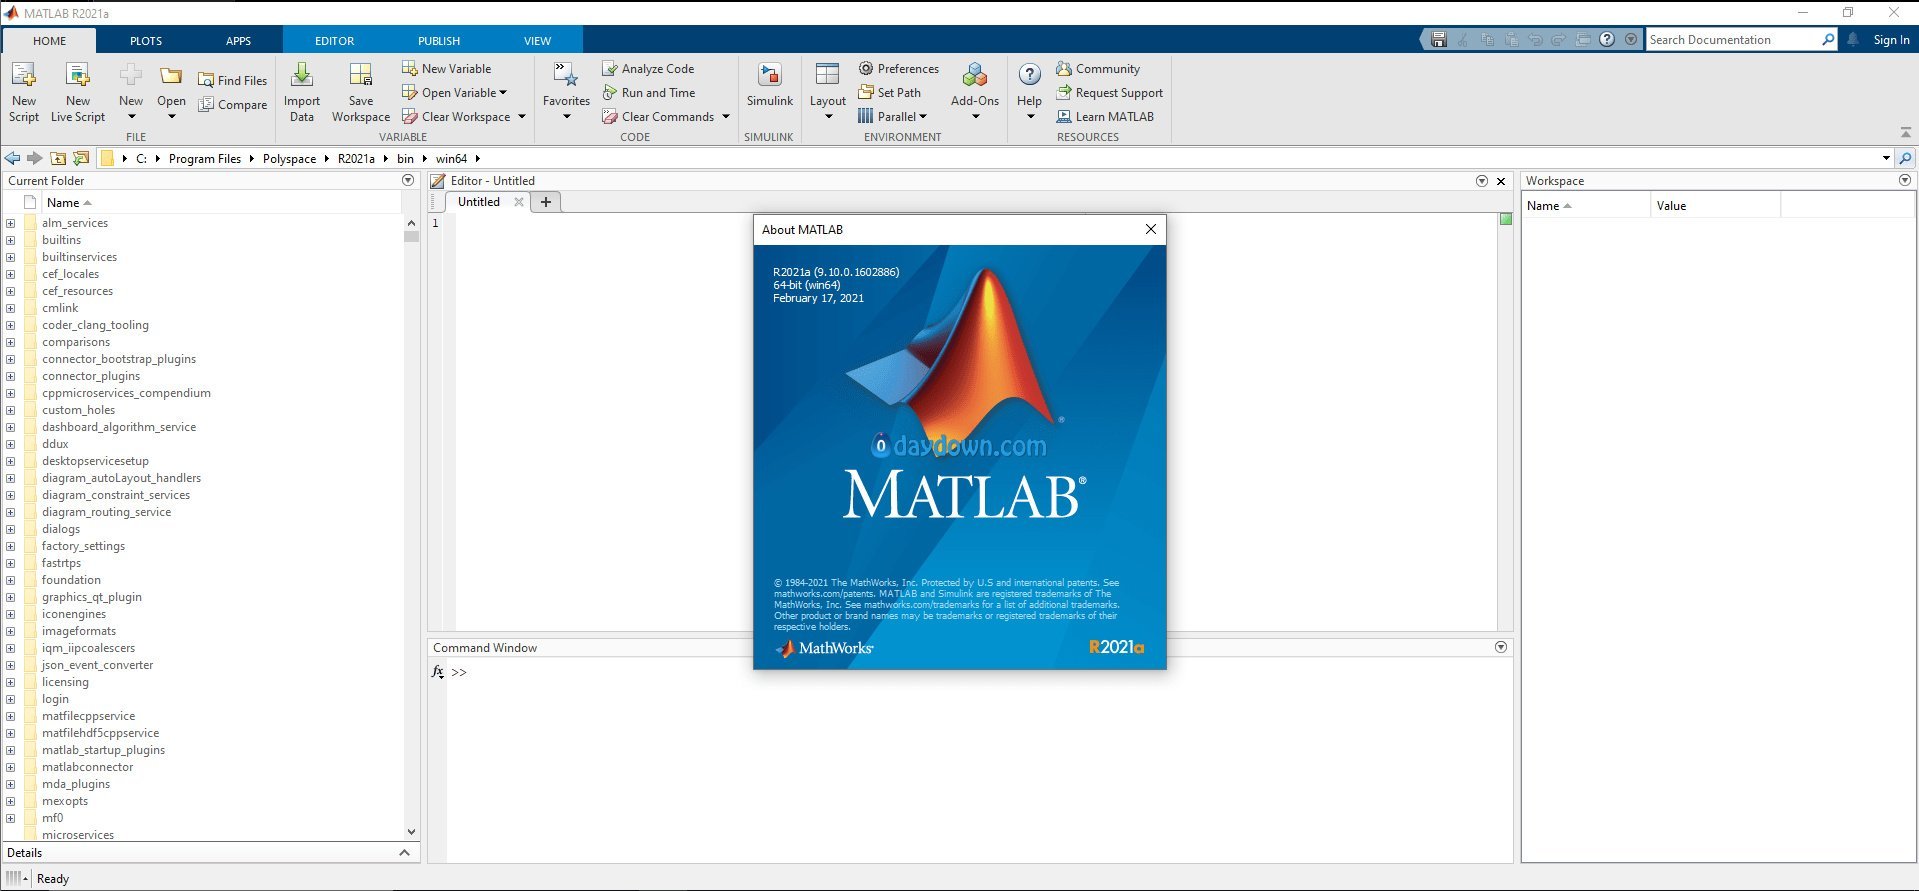Click the up one level folder icon
This screenshot has width=1919, height=891.
pos(58,158)
